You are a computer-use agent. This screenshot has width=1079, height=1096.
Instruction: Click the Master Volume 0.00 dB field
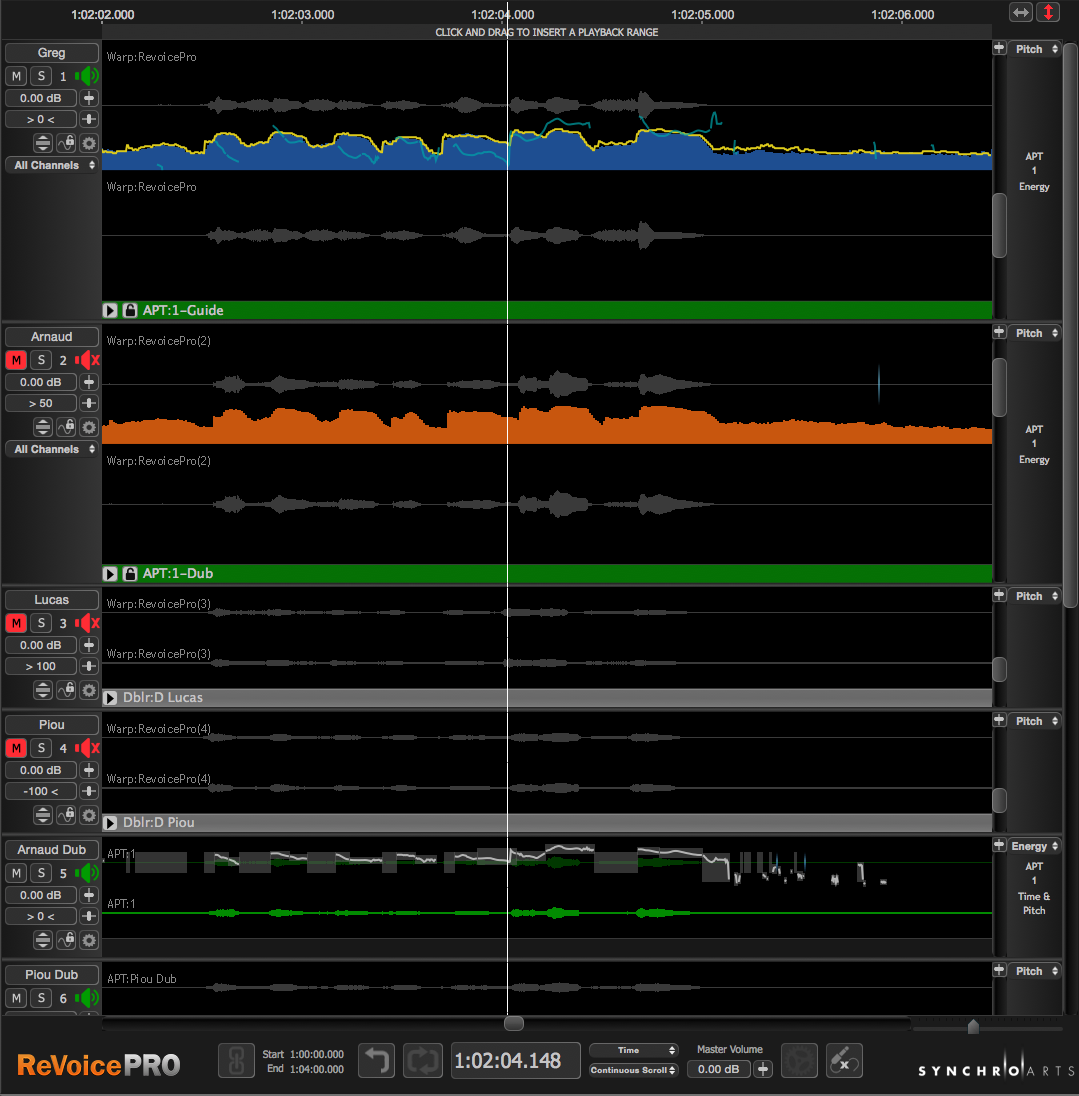pyautogui.click(x=718, y=1069)
